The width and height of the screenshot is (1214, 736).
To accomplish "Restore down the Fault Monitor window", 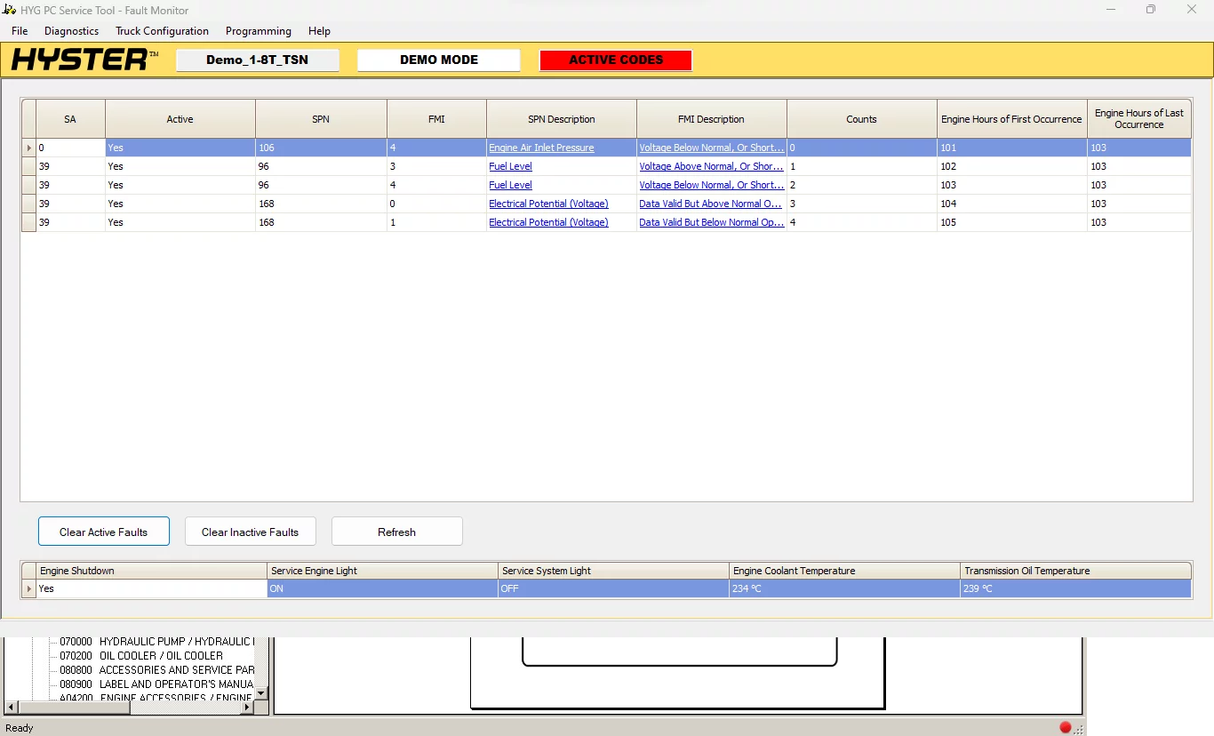I will (1150, 10).
